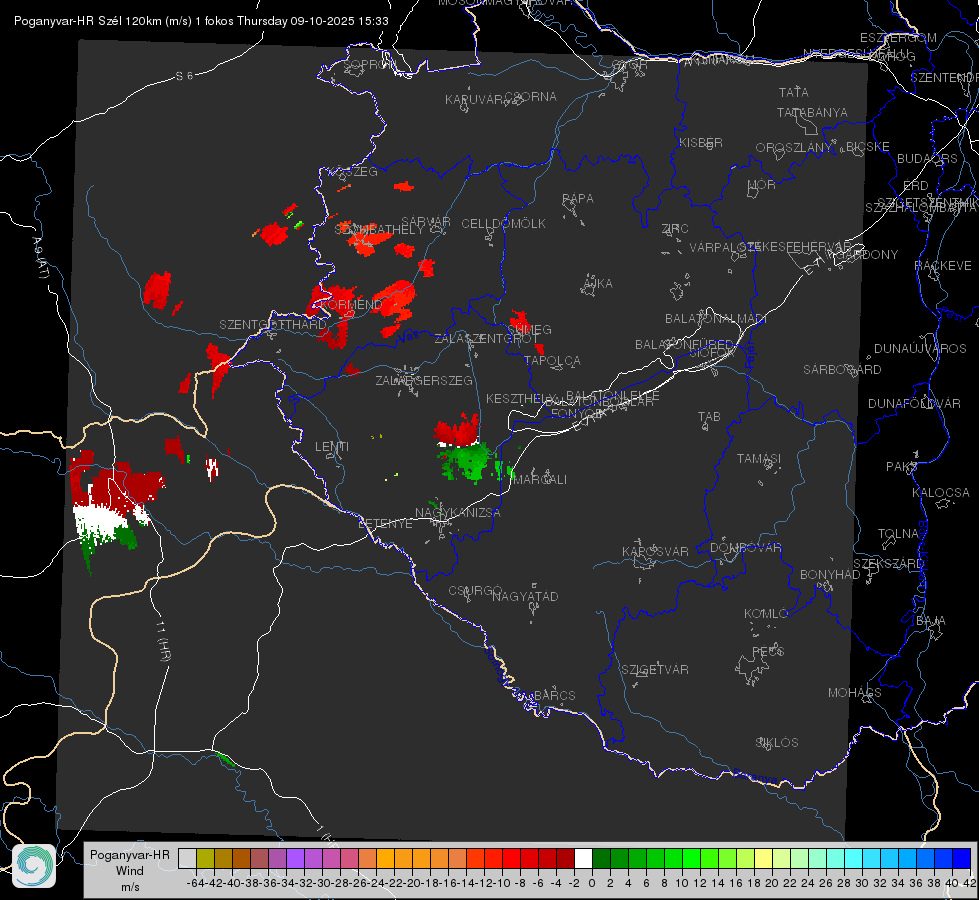Select the DUNAÚJVÁROS city label
The height and width of the screenshot is (900, 979).
click(x=920, y=349)
